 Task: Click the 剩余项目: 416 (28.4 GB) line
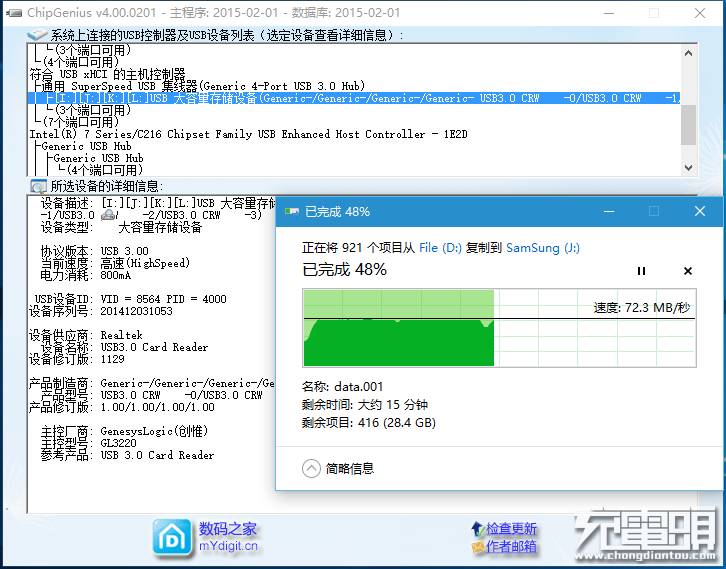(369, 422)
